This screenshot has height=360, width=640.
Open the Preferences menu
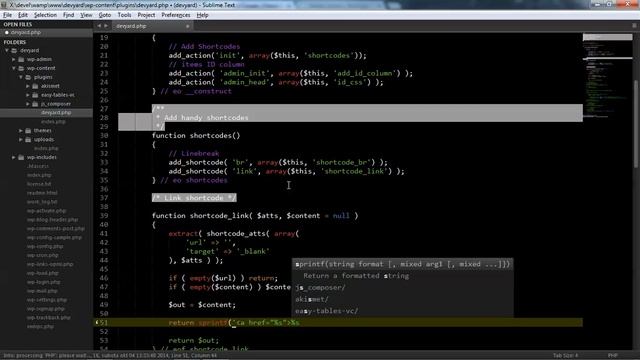coord(176,15)
